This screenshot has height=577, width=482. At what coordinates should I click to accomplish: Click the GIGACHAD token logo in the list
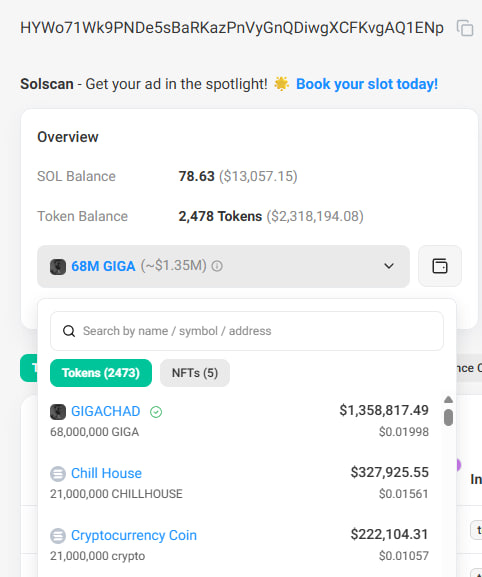pyautogui.click(x=58, y=411)
